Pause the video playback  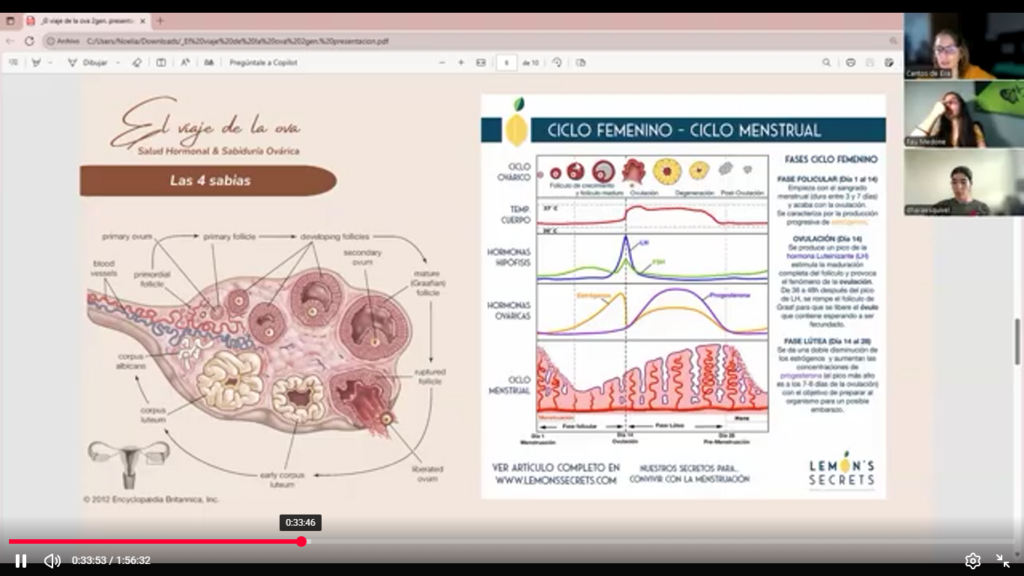pos(21,561)
